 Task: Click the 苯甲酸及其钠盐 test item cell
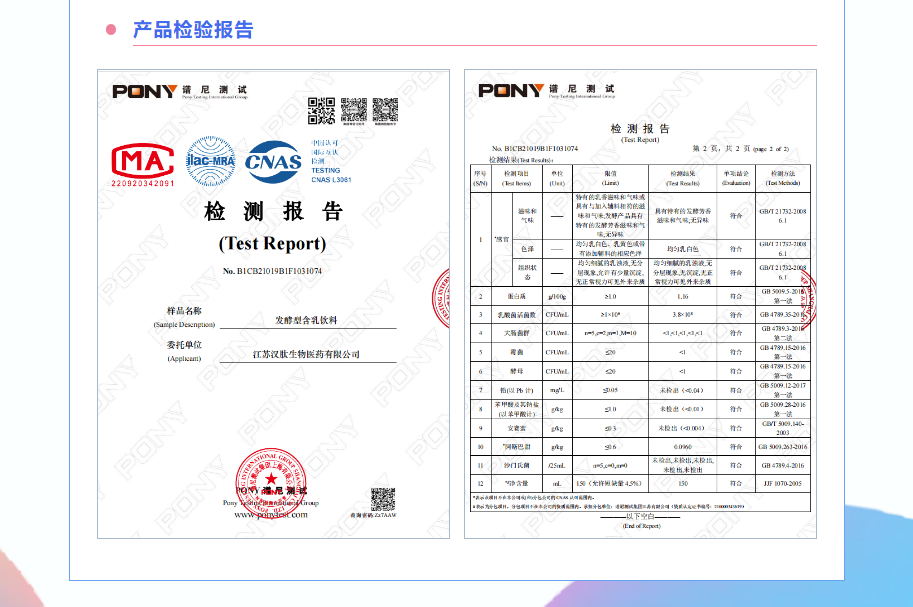pyautogui.click(x=516, y=409)
